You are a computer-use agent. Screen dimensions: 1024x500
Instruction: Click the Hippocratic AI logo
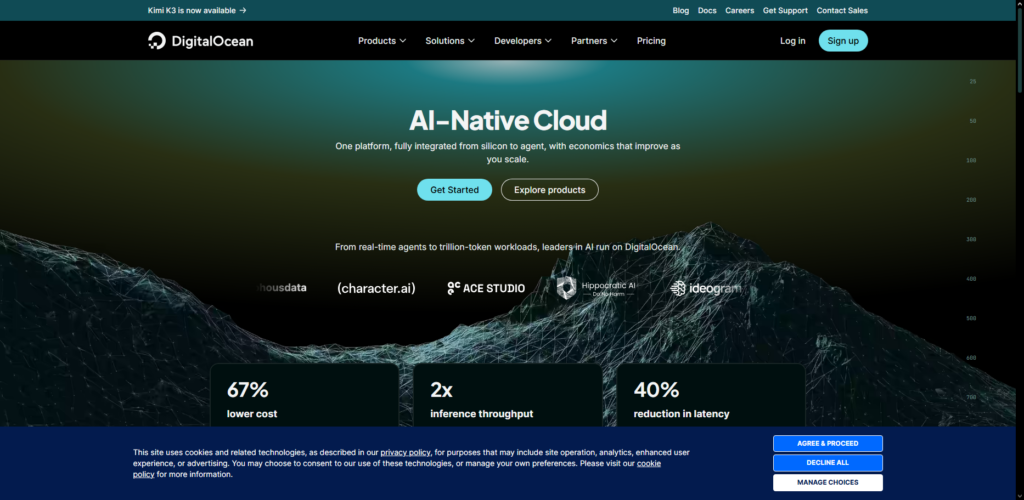click(x=596, y=287)
